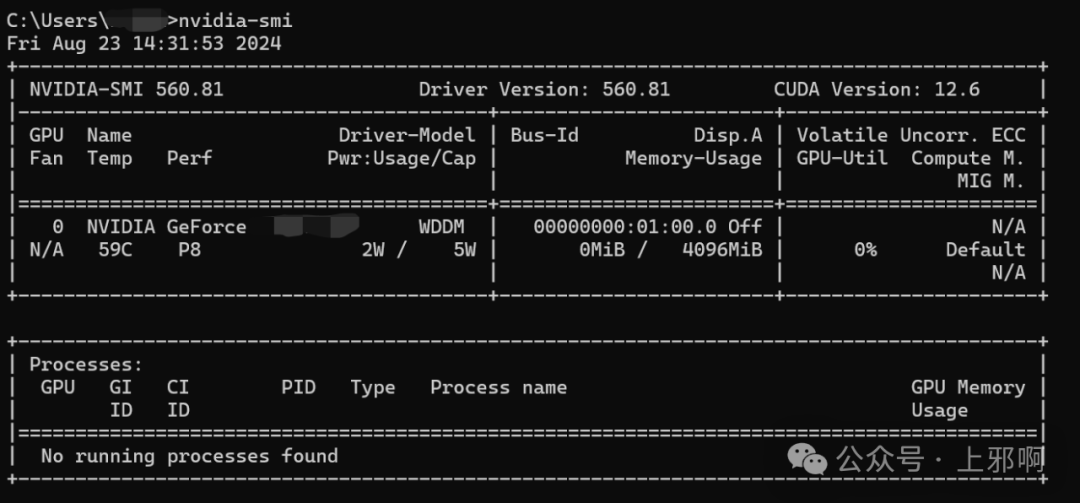Click the 'Type' column header

click(x=373, y=387)
